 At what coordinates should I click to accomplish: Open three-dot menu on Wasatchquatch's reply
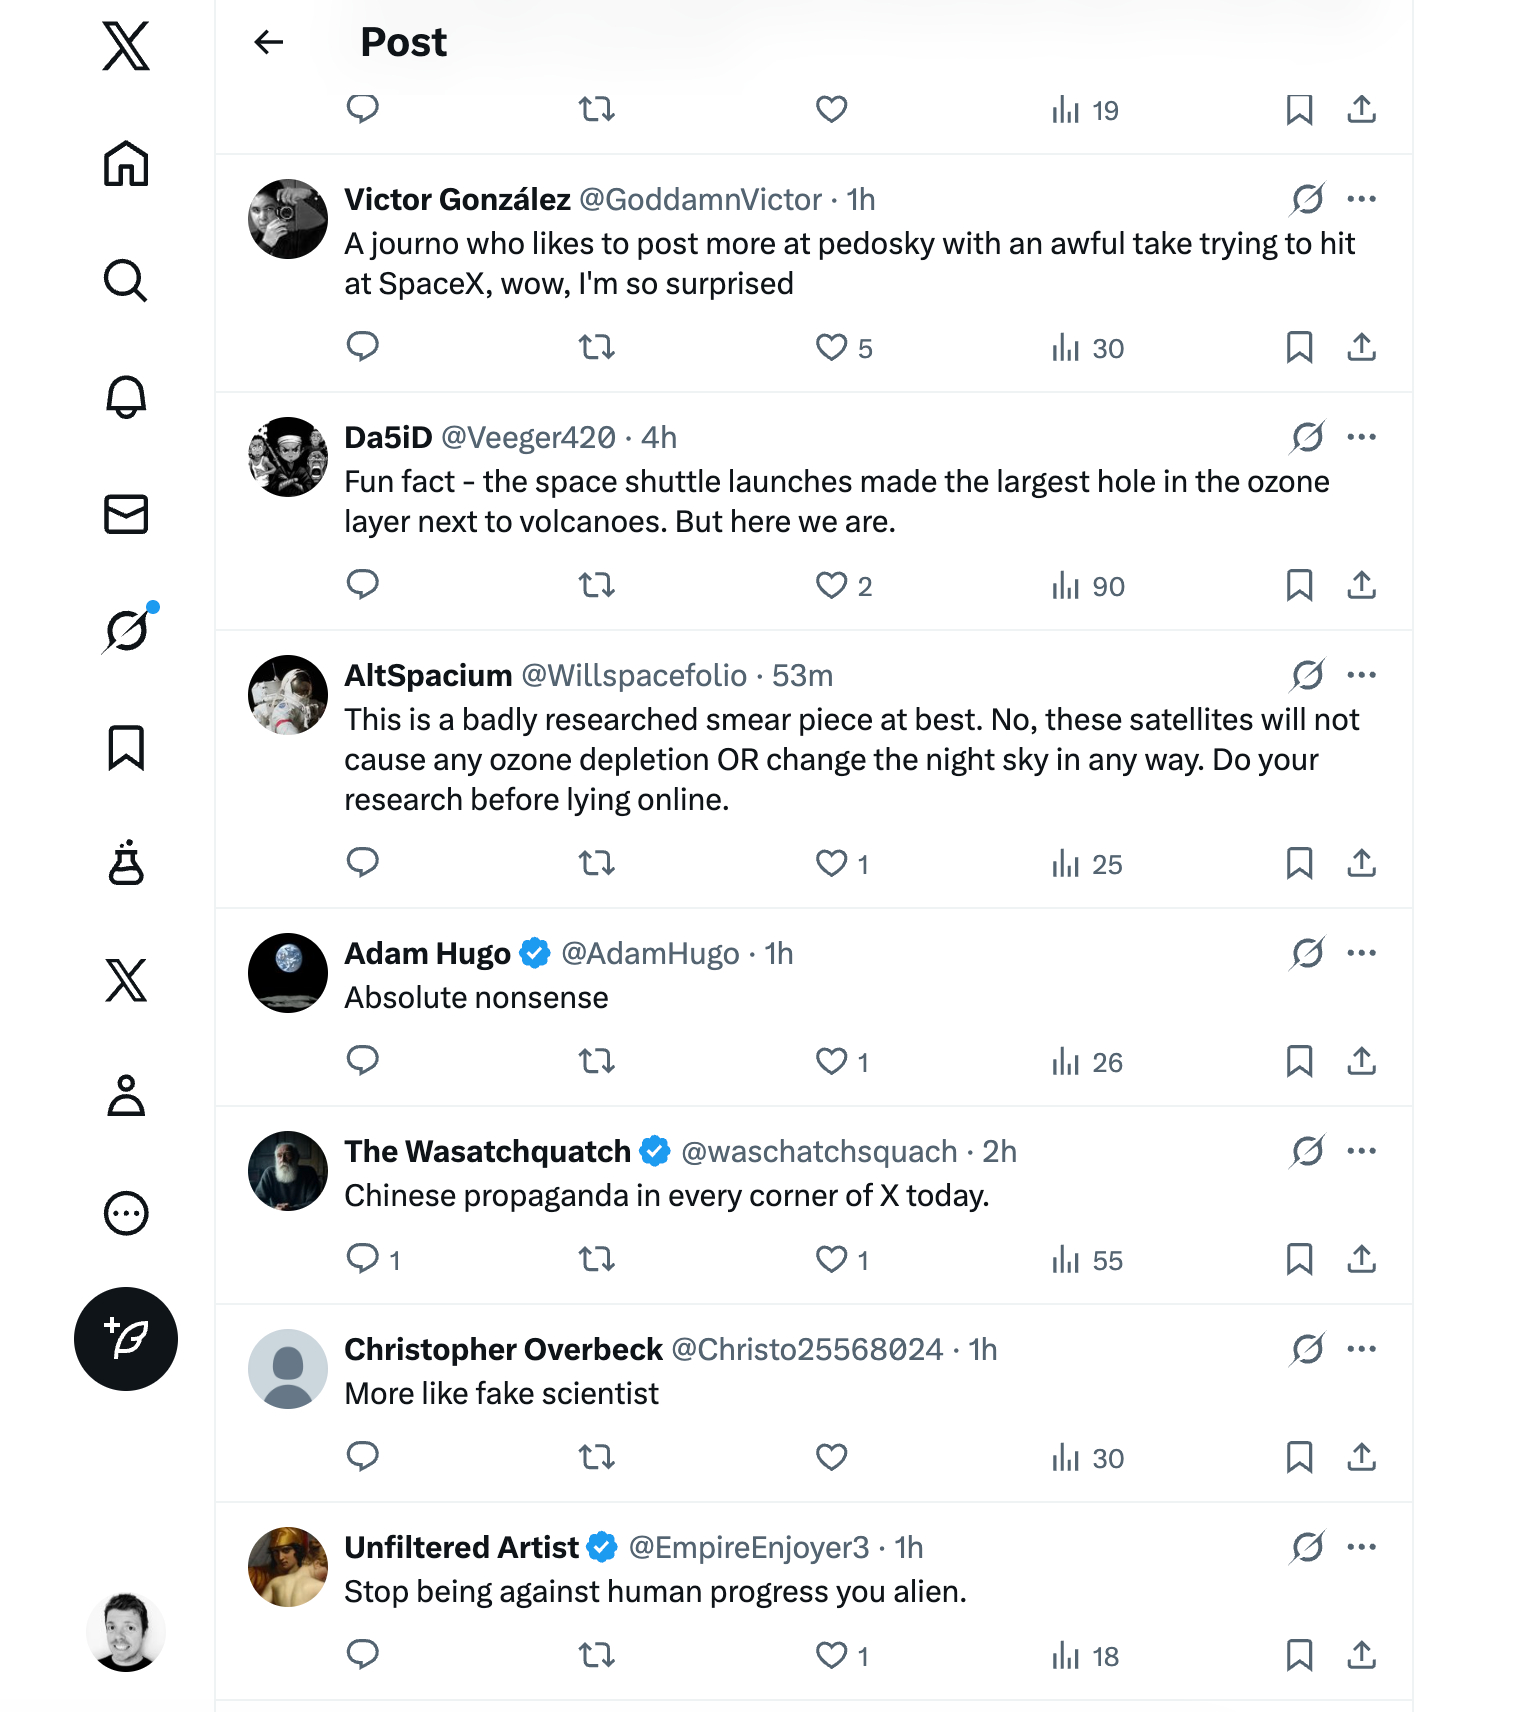coord(1361,1151)
